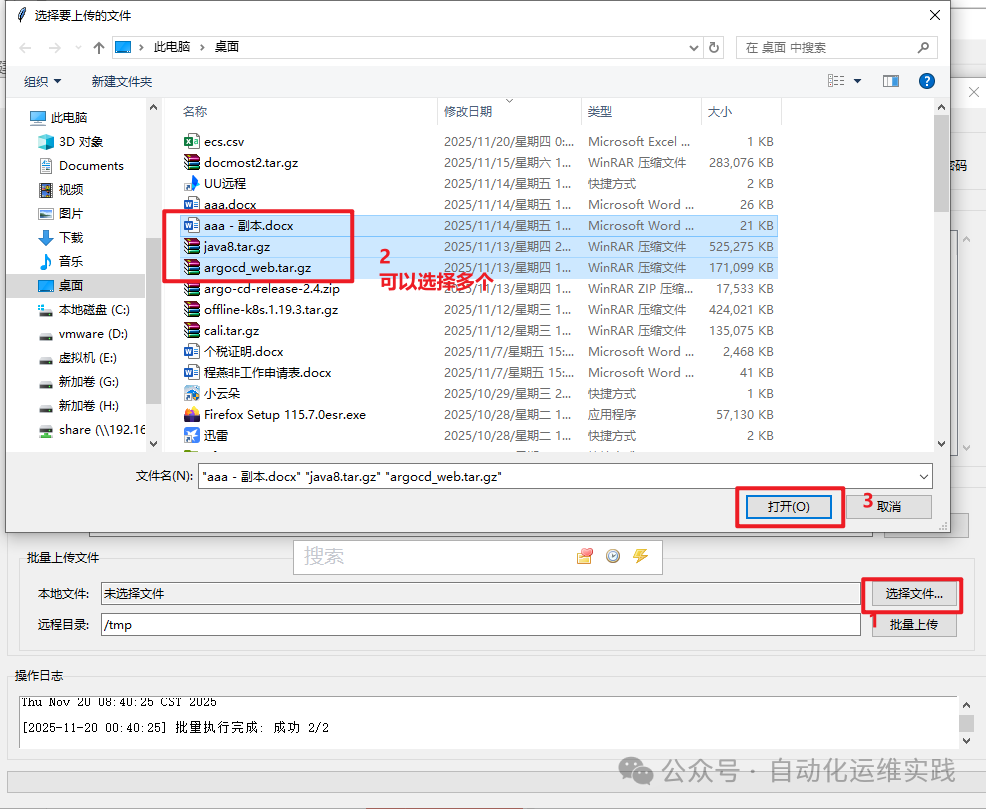Open the 组织 dropdown menu
This screenshot has height=809, width=986.
(42, 82)
